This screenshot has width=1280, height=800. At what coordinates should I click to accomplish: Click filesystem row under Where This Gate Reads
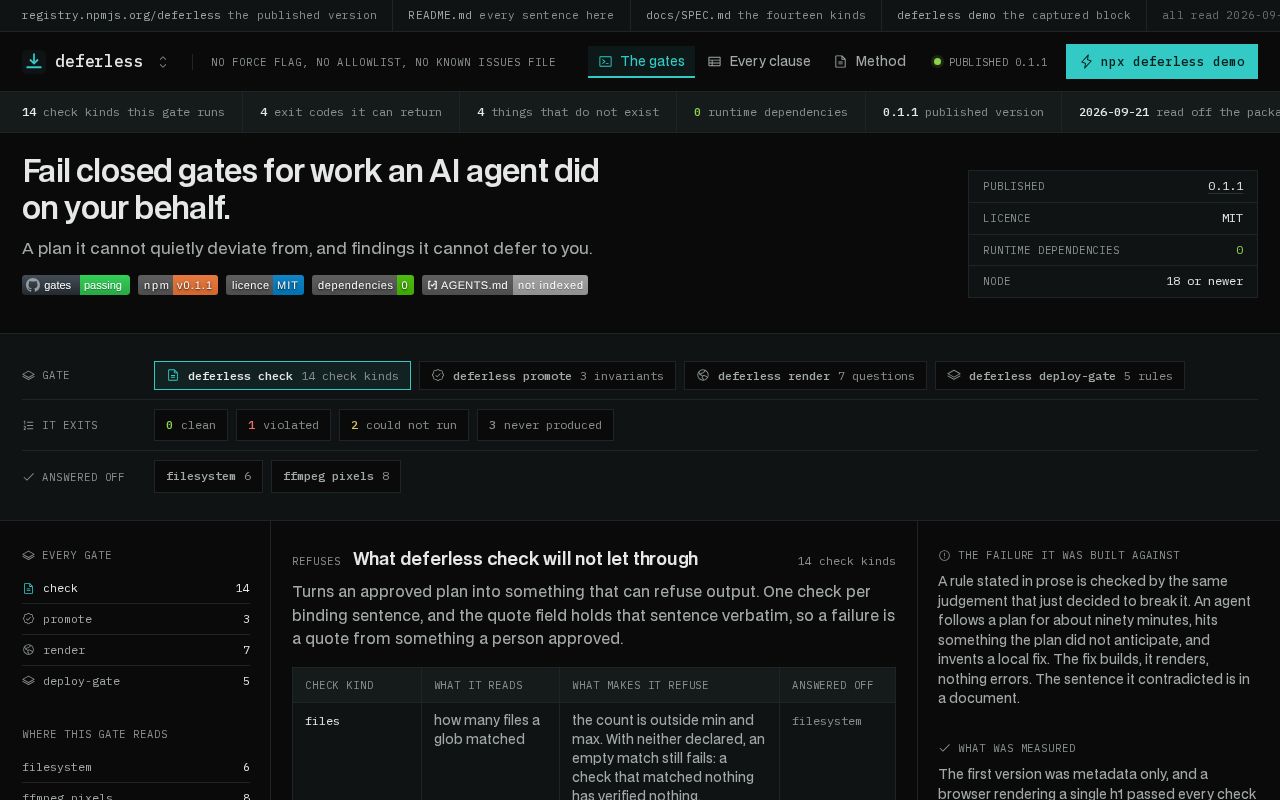[x=136, y=767]
